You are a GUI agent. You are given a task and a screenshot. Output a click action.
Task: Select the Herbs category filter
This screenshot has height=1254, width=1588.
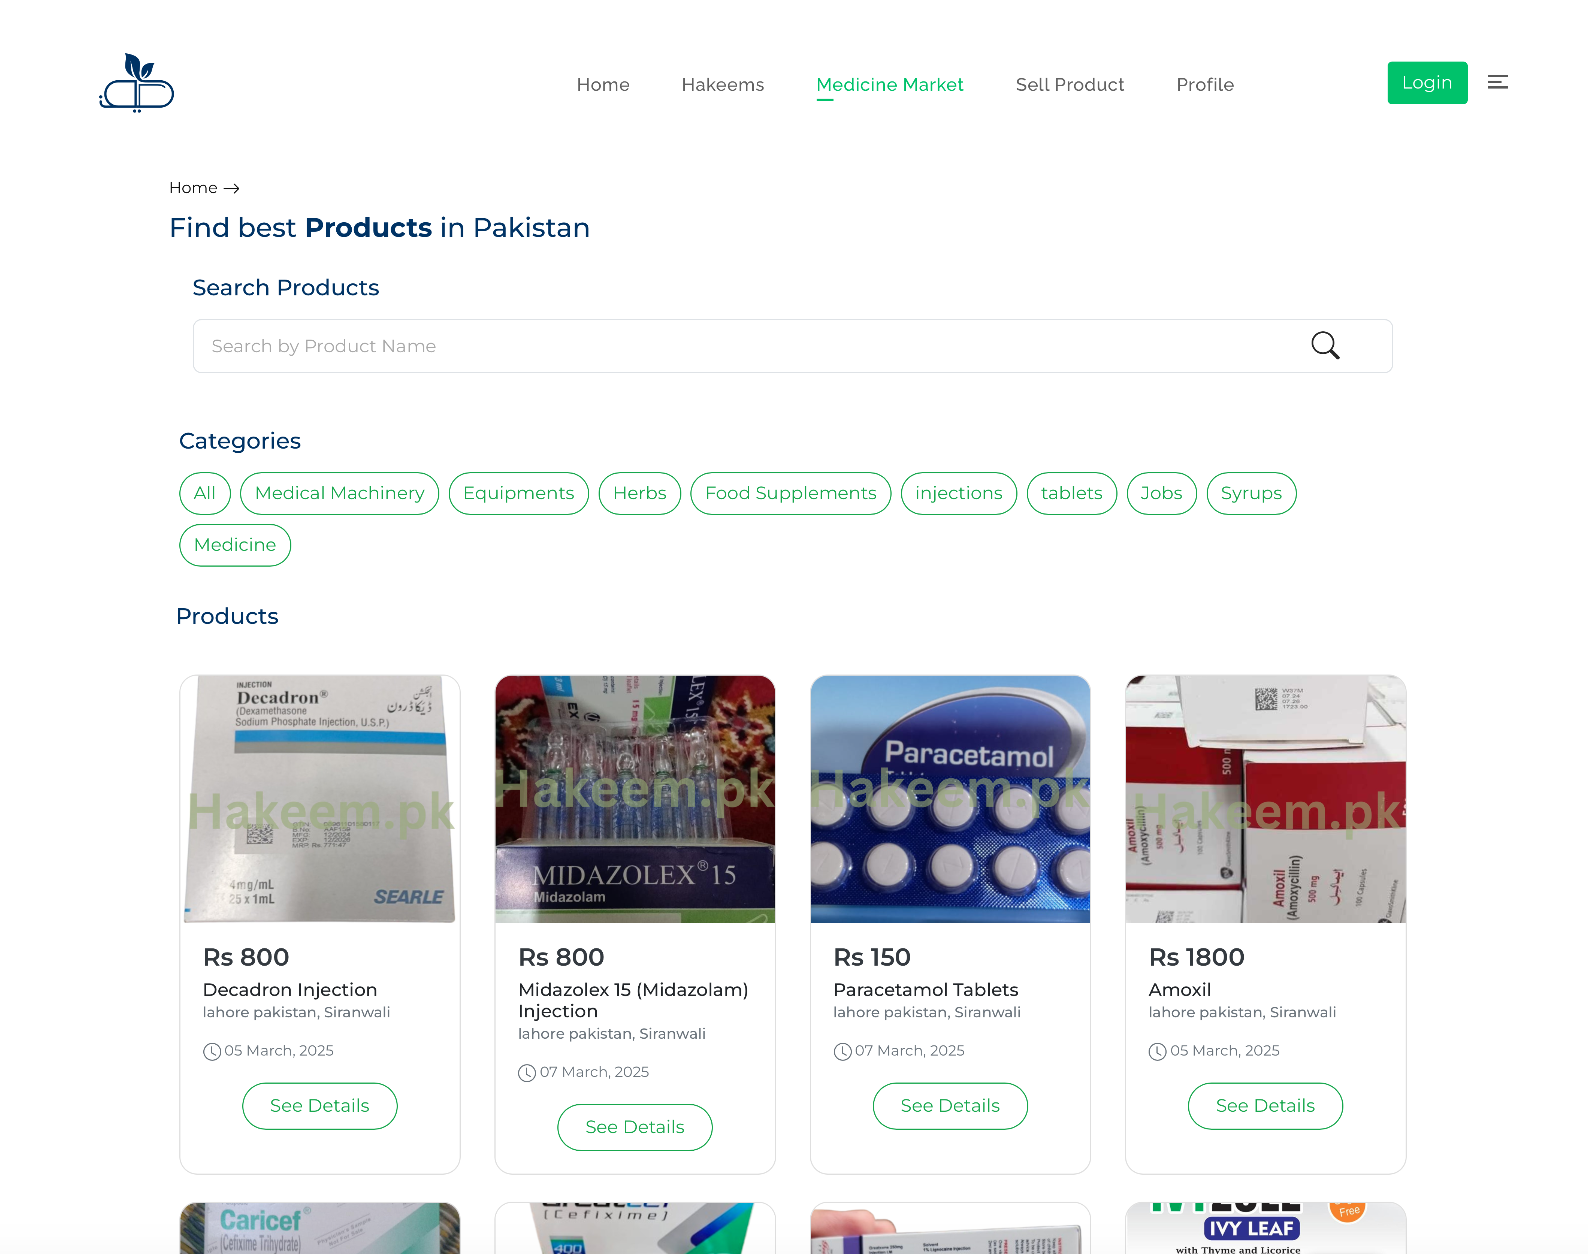pos(639,493)
